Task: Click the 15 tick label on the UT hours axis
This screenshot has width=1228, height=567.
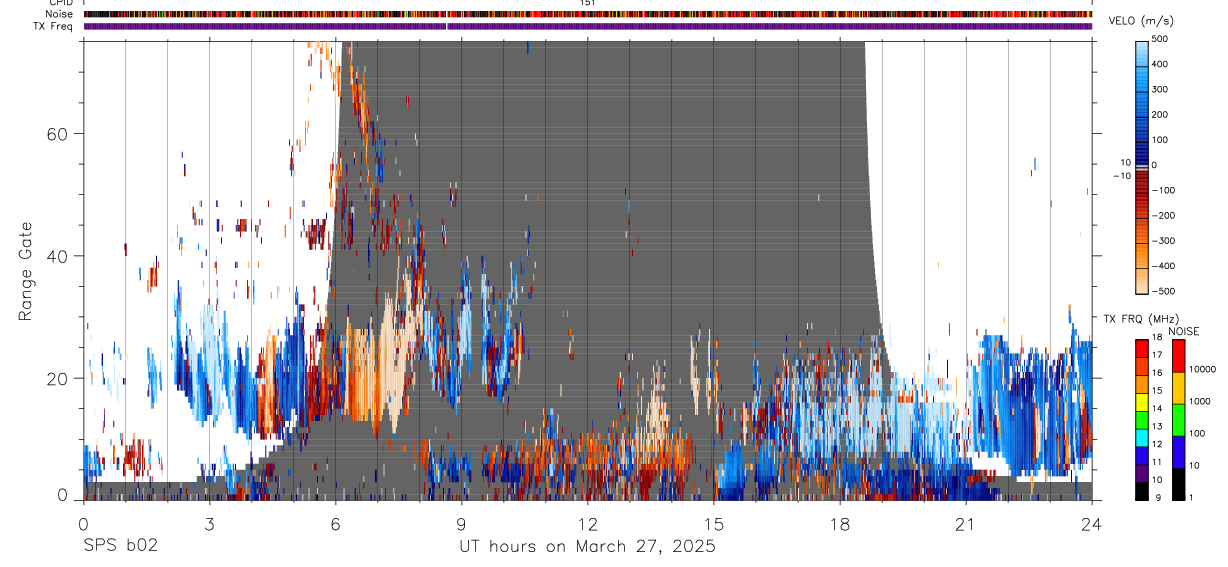Action: [714, 524]
